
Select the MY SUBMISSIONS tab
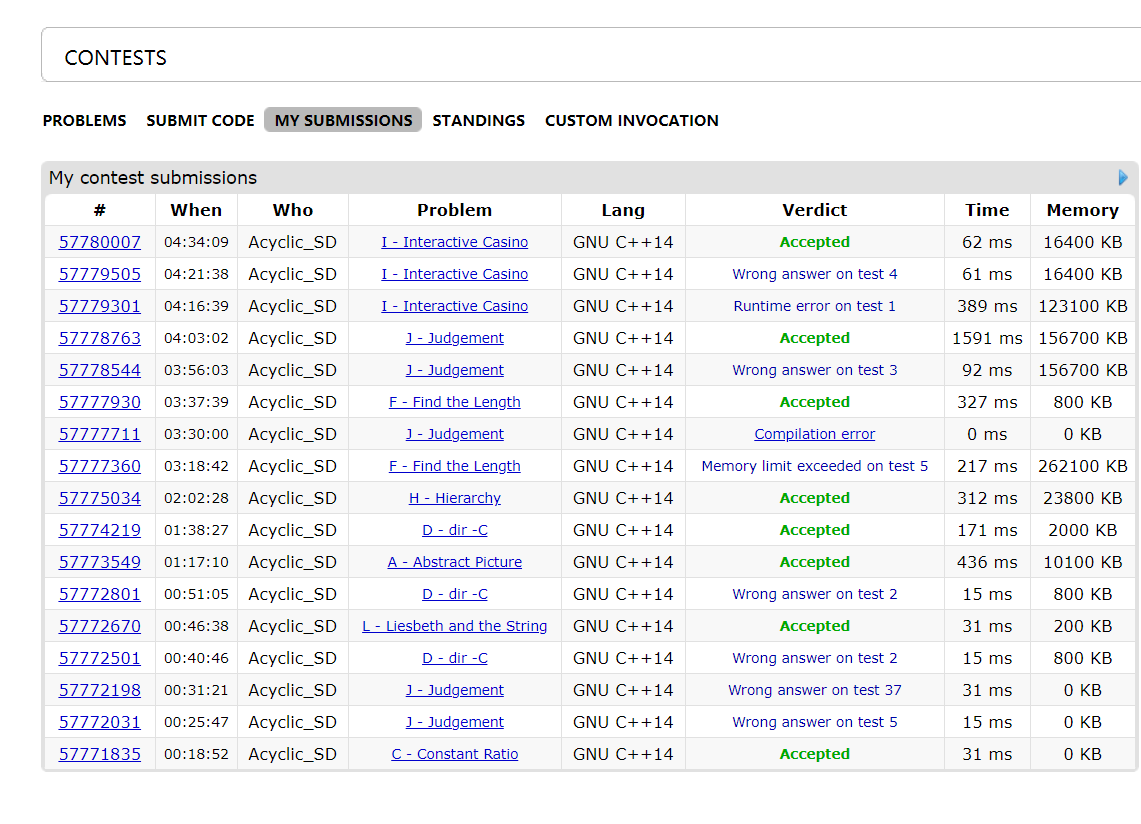click(343, 120)
